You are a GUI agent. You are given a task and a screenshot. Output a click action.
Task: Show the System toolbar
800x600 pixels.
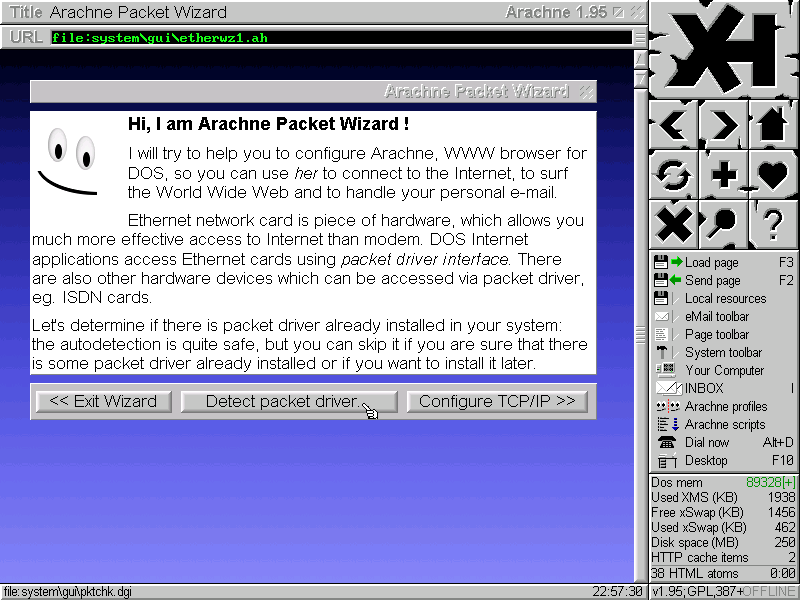pos(723,352)
